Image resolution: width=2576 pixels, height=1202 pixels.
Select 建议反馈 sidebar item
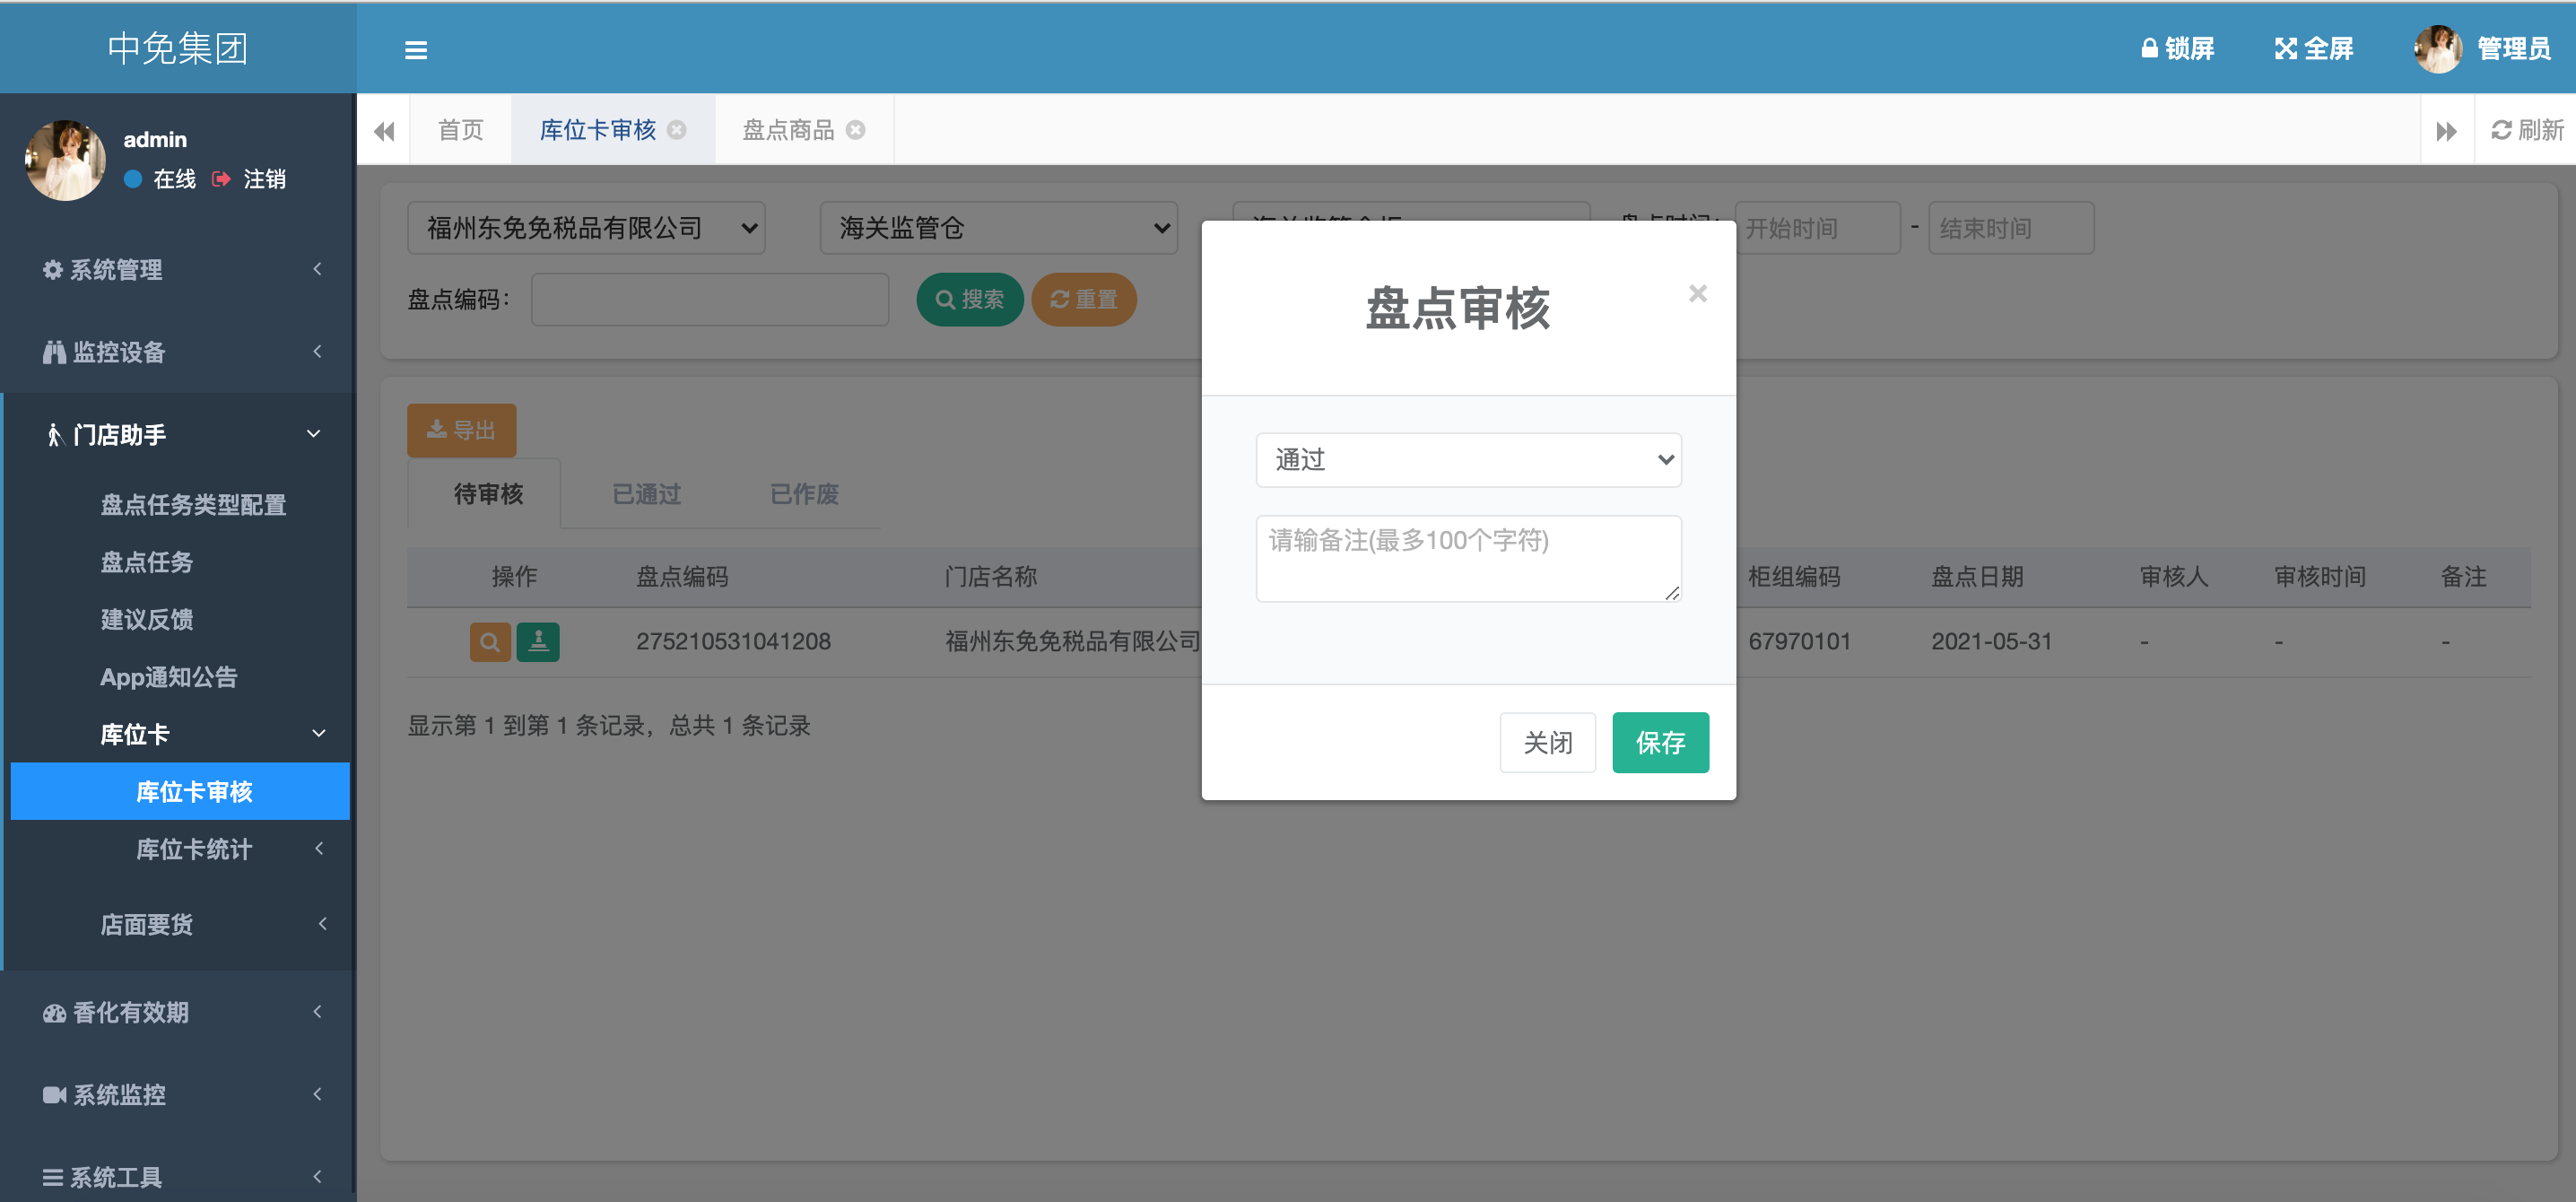pyautogui.click(x=146, y=619)
